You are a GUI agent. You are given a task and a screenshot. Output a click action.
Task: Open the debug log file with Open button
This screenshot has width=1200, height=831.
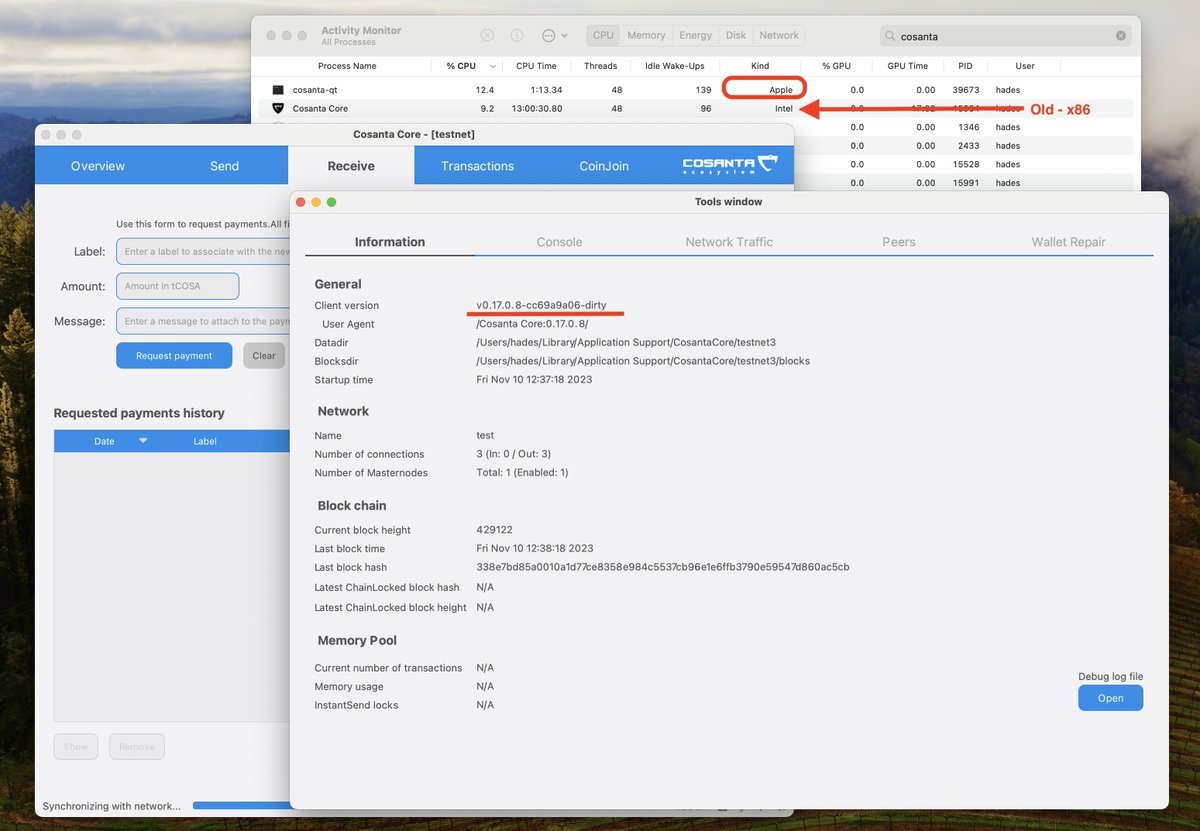(x=1110, y=698)
